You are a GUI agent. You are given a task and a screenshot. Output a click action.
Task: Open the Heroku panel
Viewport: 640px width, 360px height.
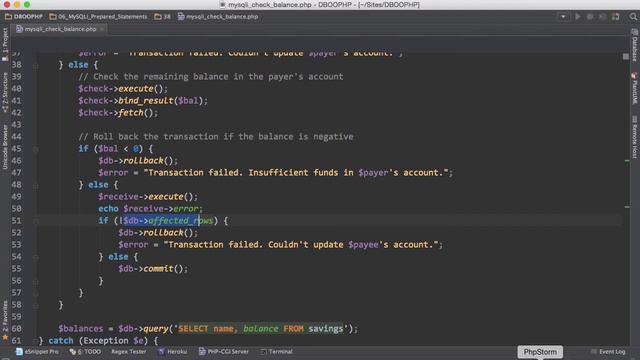tap(172, 351)
